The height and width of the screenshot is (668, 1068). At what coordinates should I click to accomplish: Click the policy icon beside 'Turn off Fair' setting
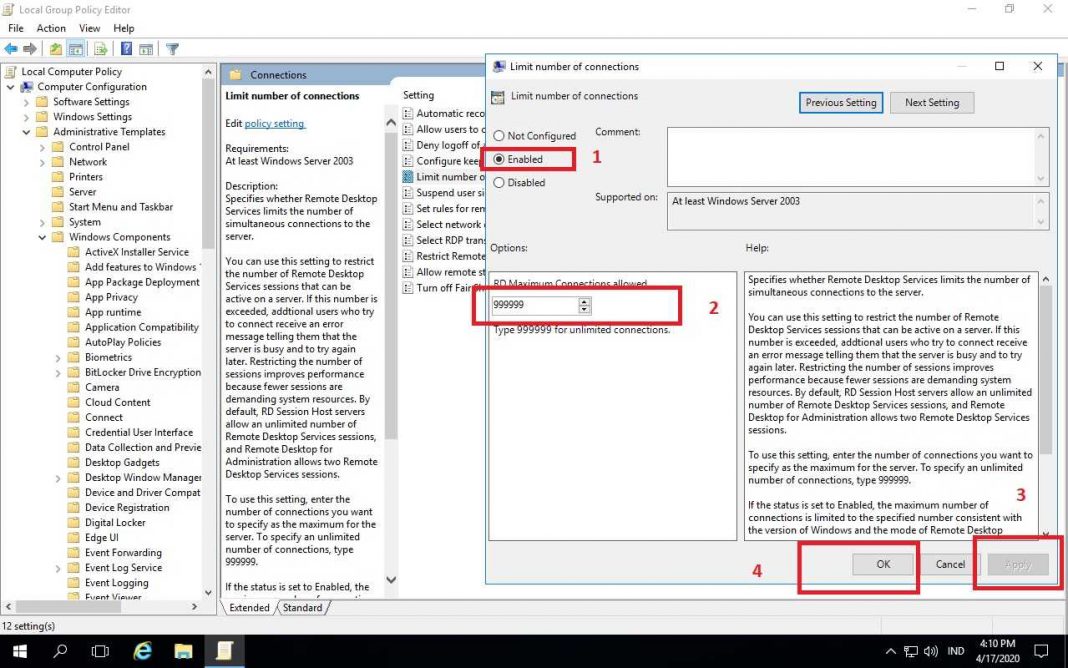tap(407, 287)
